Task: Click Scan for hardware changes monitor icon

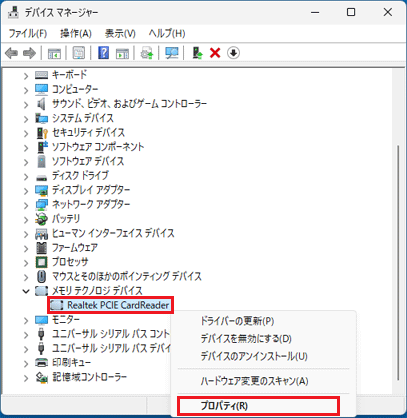Action: 172,53
